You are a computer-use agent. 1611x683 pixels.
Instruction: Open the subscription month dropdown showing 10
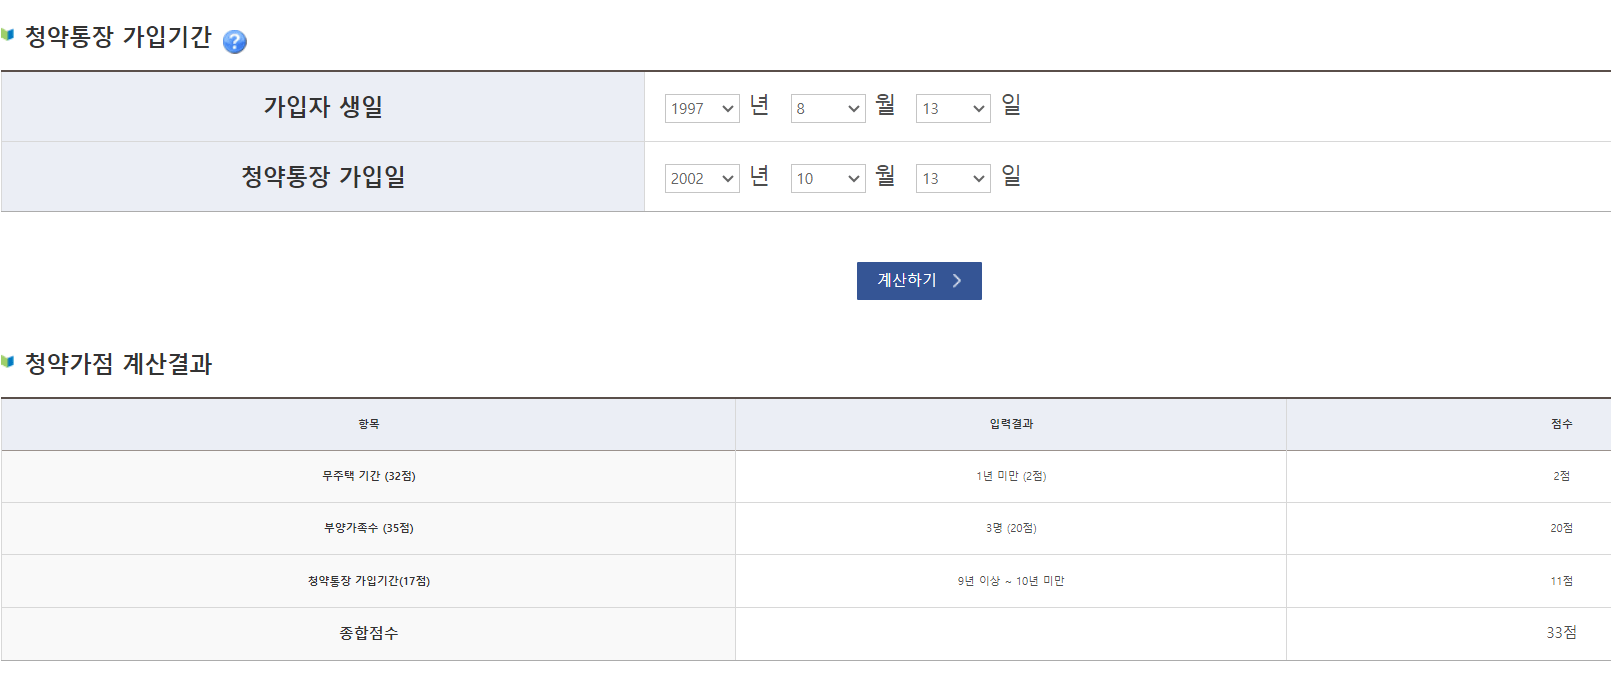click(x=827, y=178)
